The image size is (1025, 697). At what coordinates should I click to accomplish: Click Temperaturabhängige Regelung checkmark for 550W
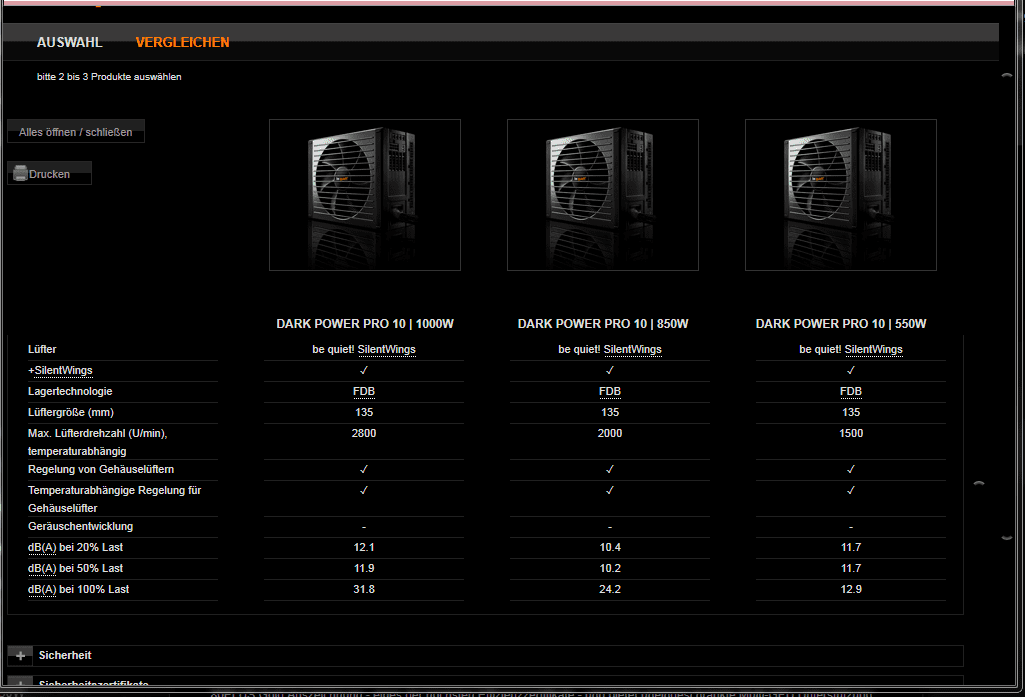[x=851, y=490]
